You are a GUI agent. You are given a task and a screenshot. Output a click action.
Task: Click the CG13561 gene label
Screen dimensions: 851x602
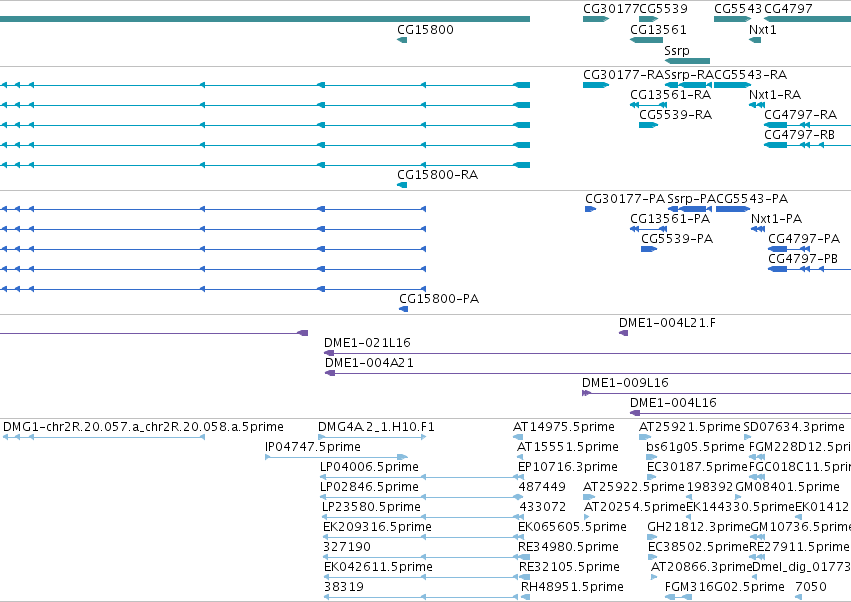(658, 30)
